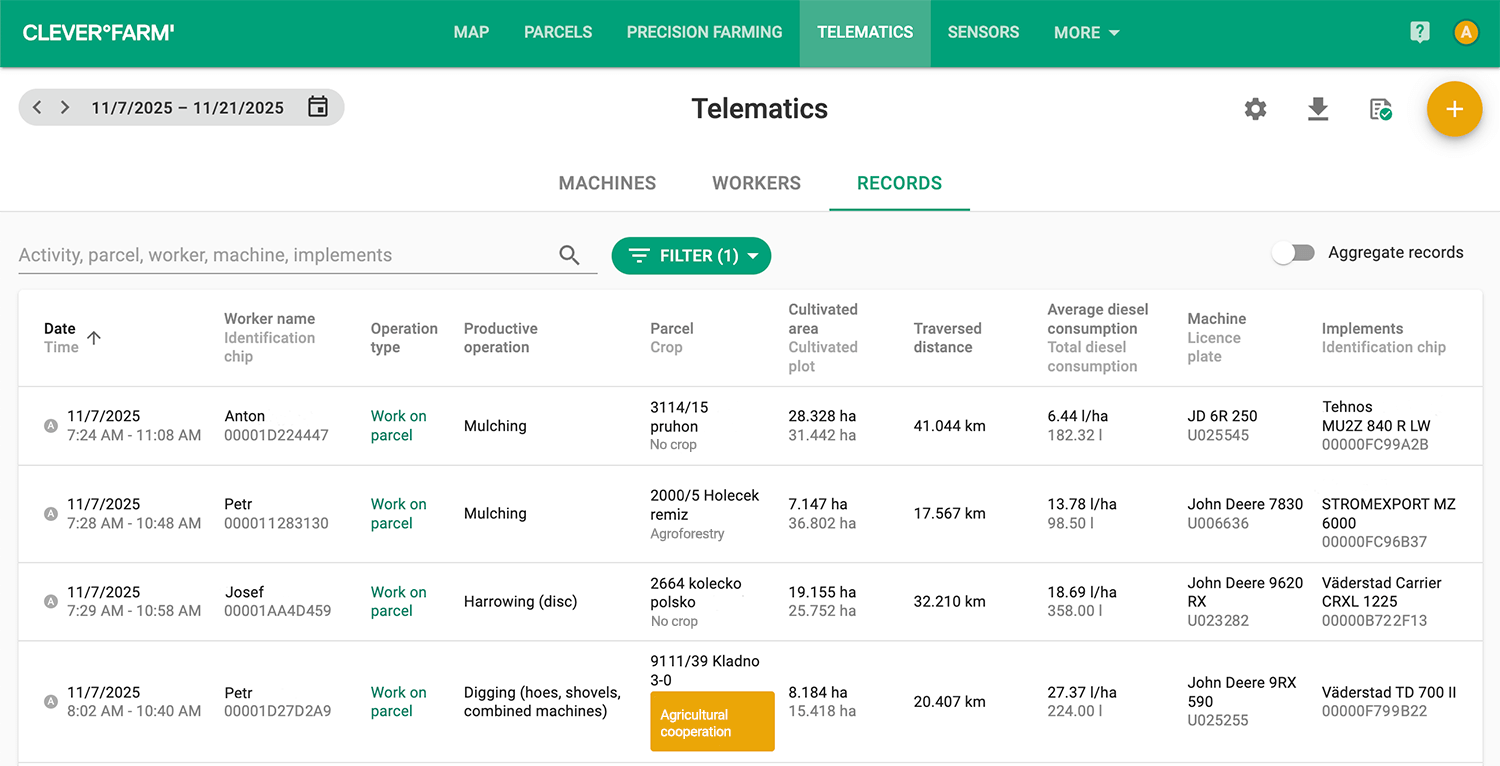The image size is (1500, 766).
Task: Click implement Väderstad TD 700 II
Action: [1389, 693]
